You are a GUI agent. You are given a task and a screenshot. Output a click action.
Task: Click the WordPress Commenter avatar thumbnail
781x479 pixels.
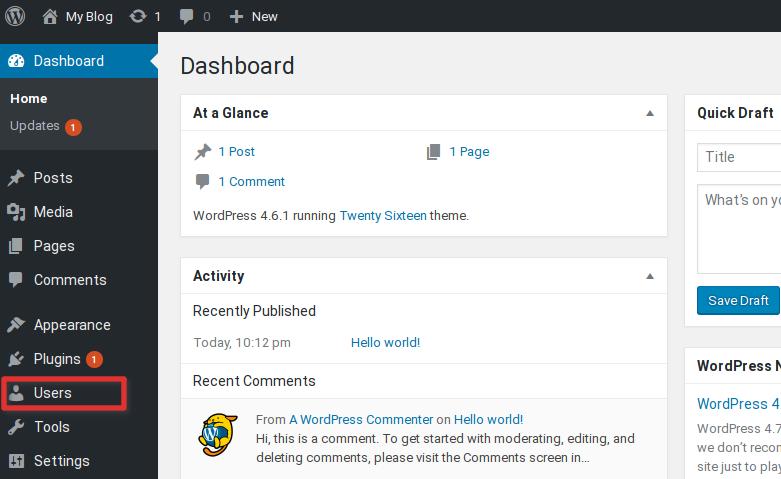click(x=217, y=433)
